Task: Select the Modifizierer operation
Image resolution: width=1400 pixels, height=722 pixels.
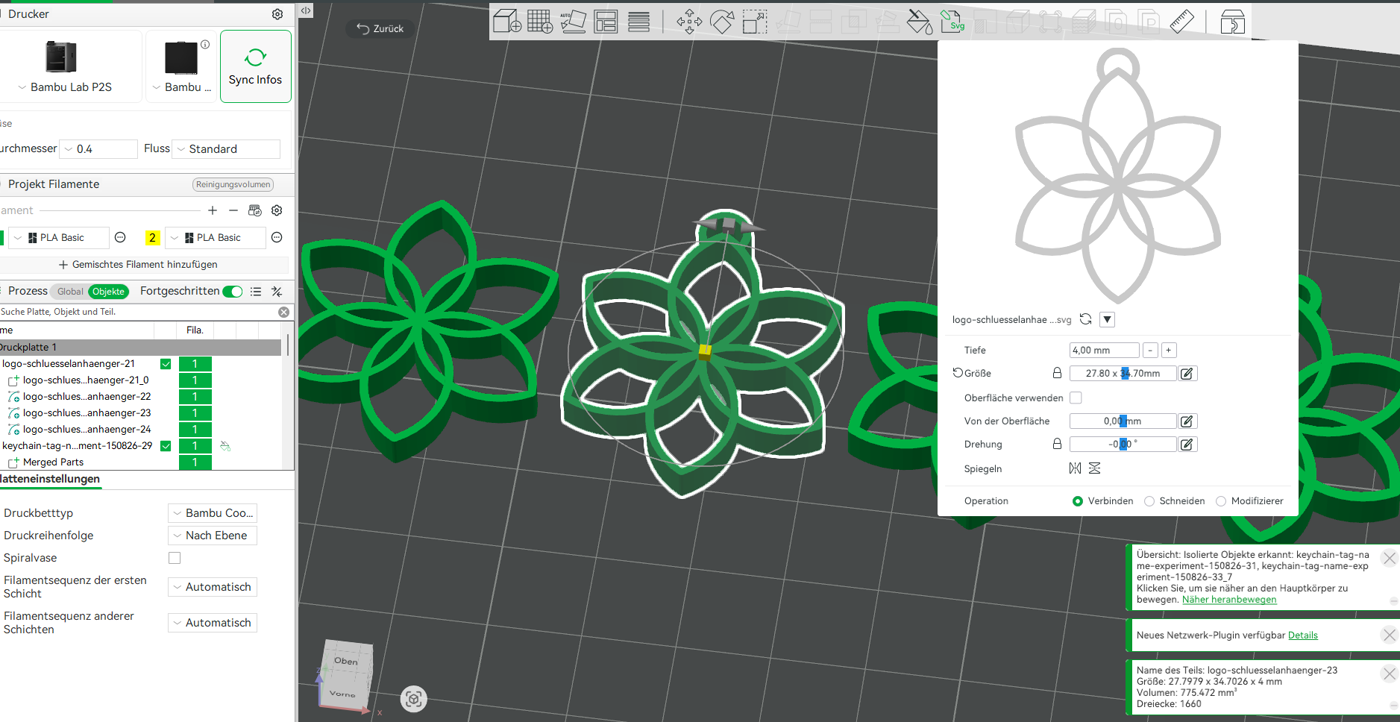Action: [x=1221, y=501]
